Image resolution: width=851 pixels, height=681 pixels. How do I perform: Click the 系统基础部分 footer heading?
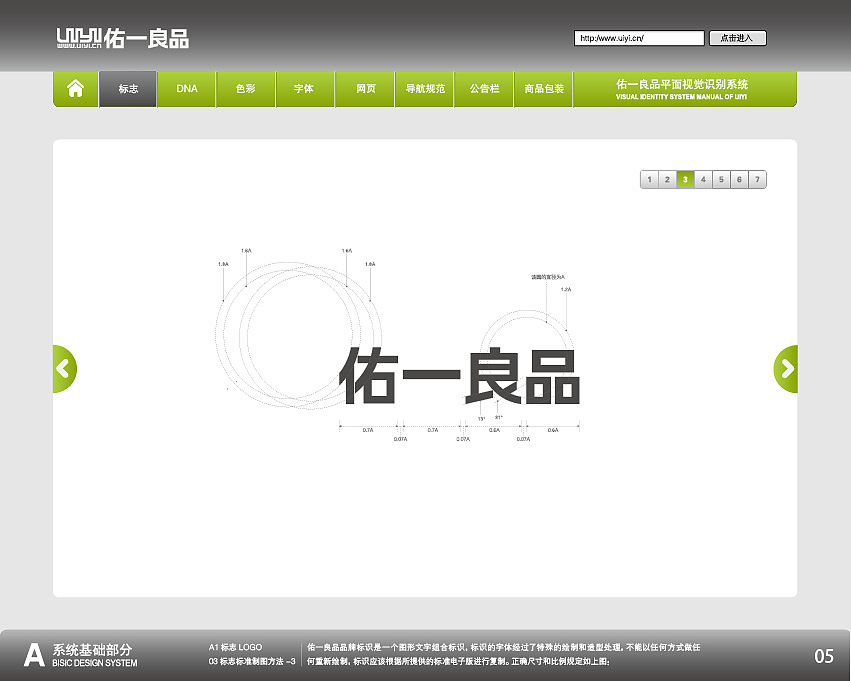pyautogui.click(x=92, y=650)
